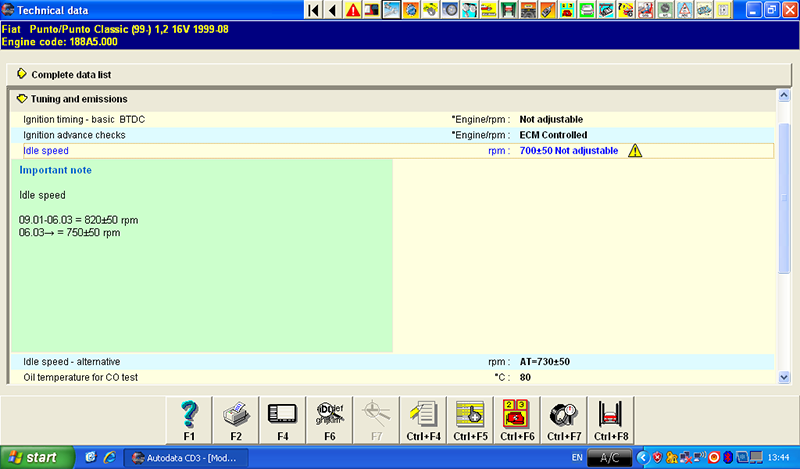Viewport: 800px width, 469px height.
Task: Click the Autodata CD3 taskbar button
Action: point(186,457)
